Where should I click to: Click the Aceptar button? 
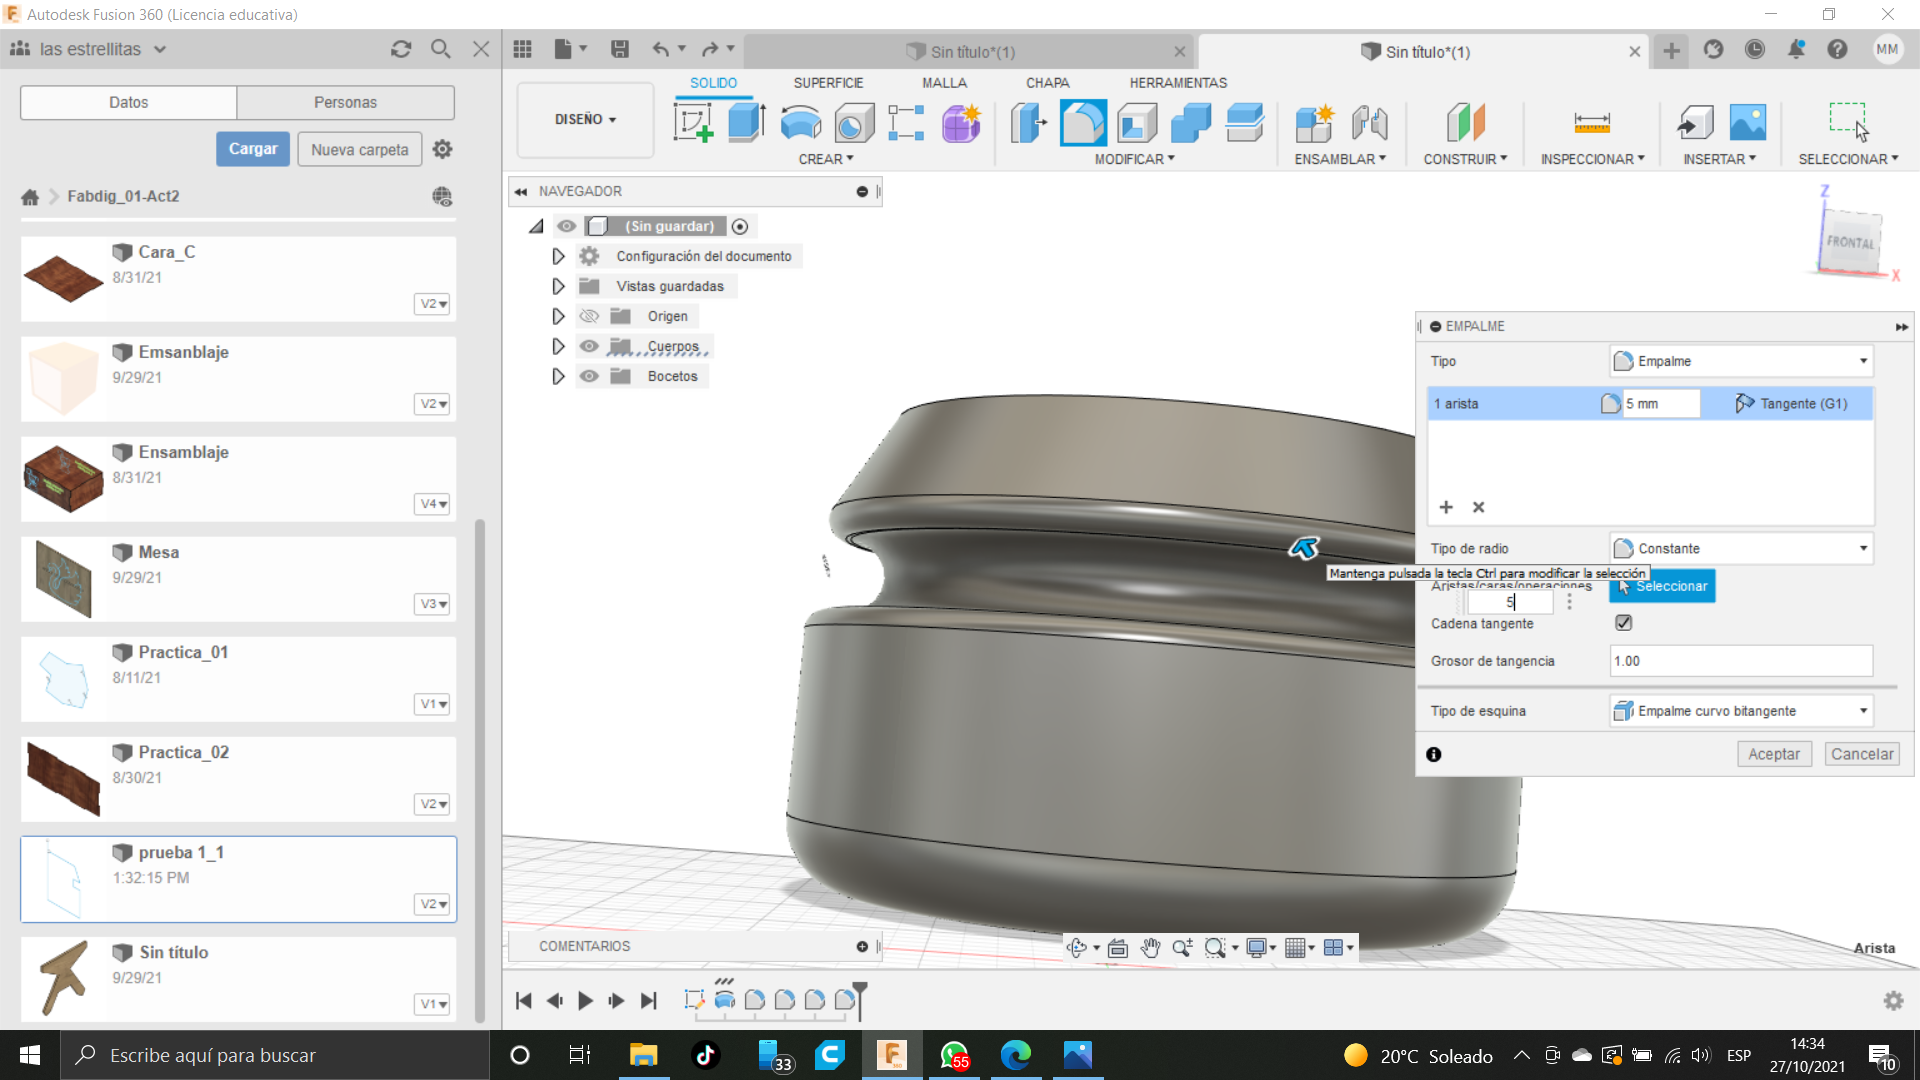point(1773,754)
